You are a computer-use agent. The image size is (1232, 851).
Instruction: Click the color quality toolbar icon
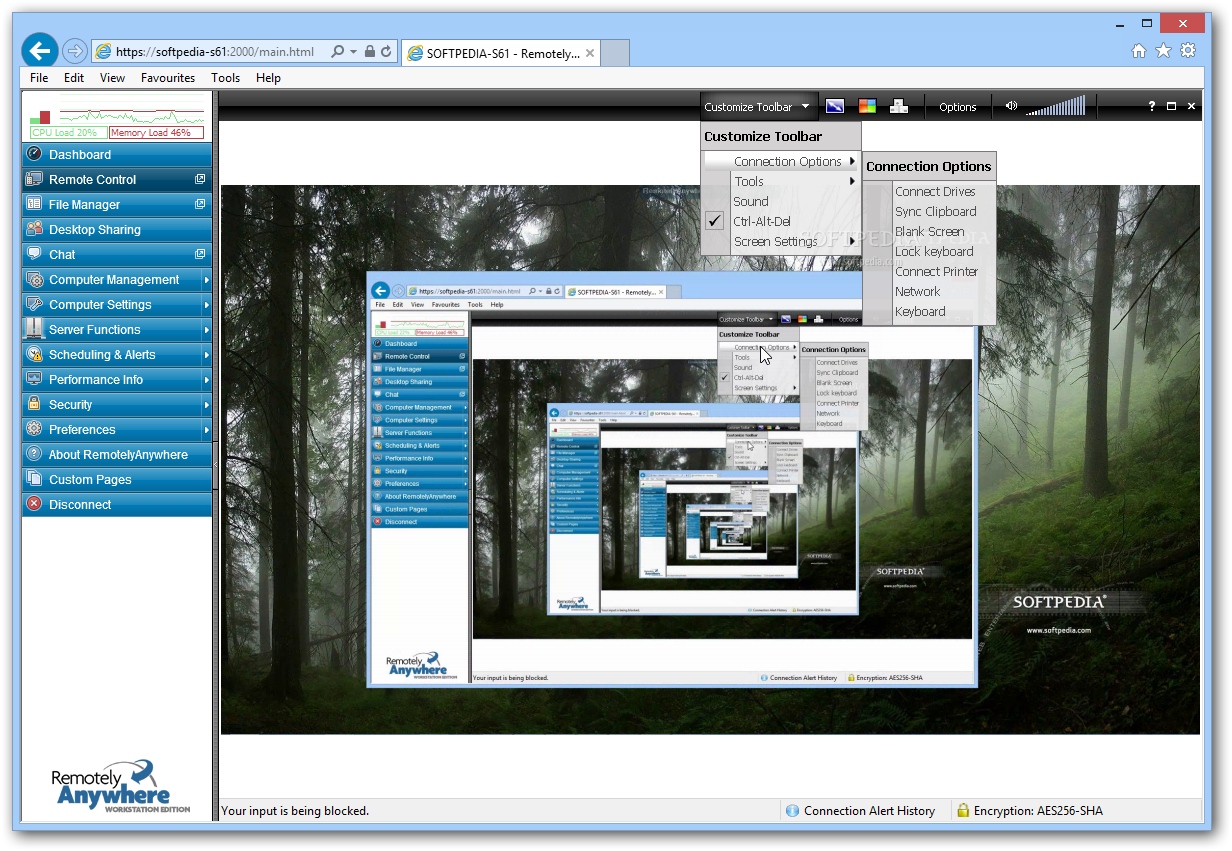[867, 106]
